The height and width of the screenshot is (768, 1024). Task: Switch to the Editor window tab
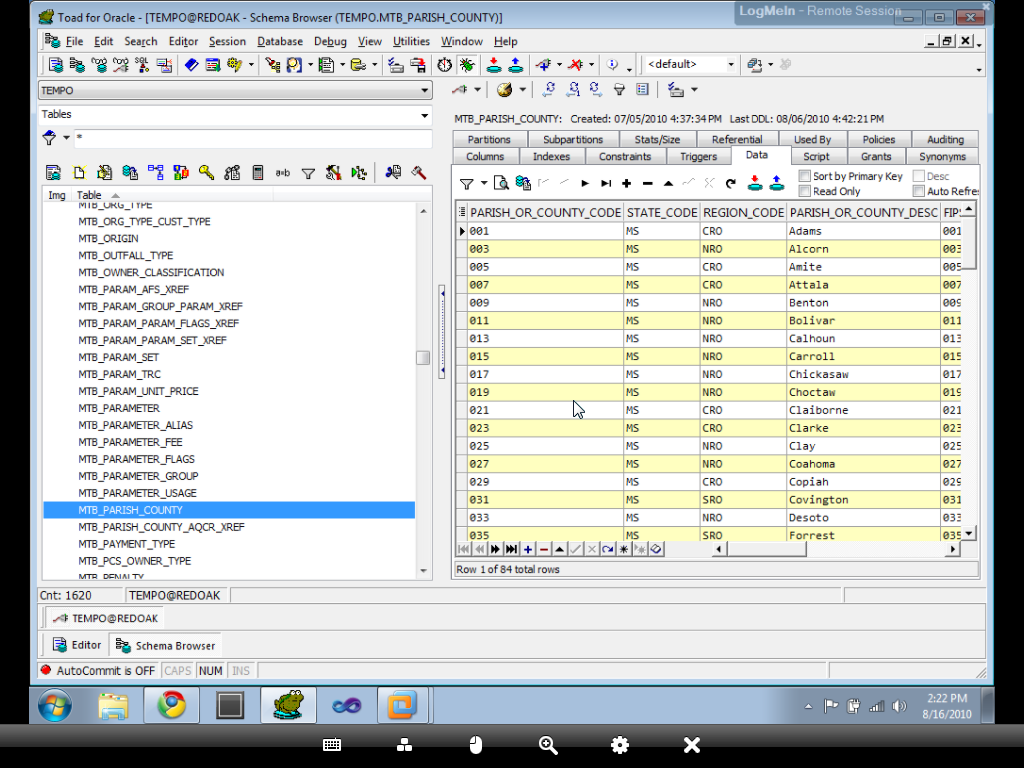(78, 645)
